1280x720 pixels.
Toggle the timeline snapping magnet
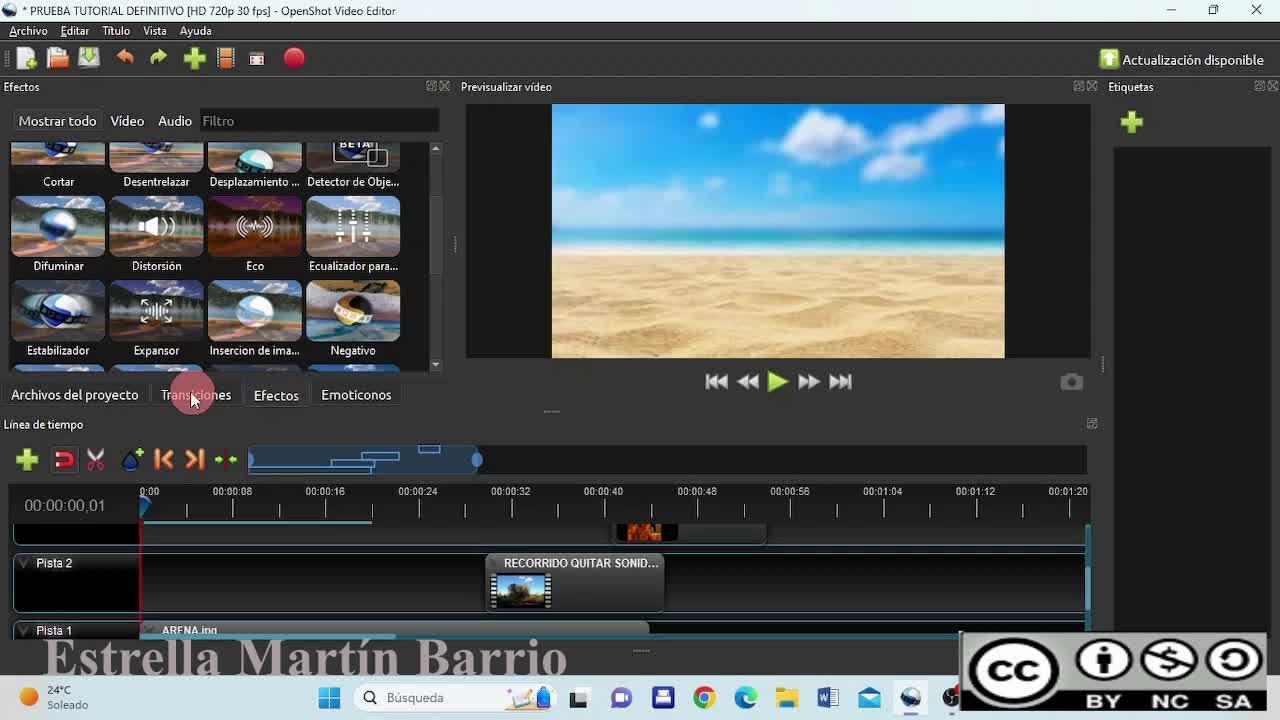(x=64, y=459)
